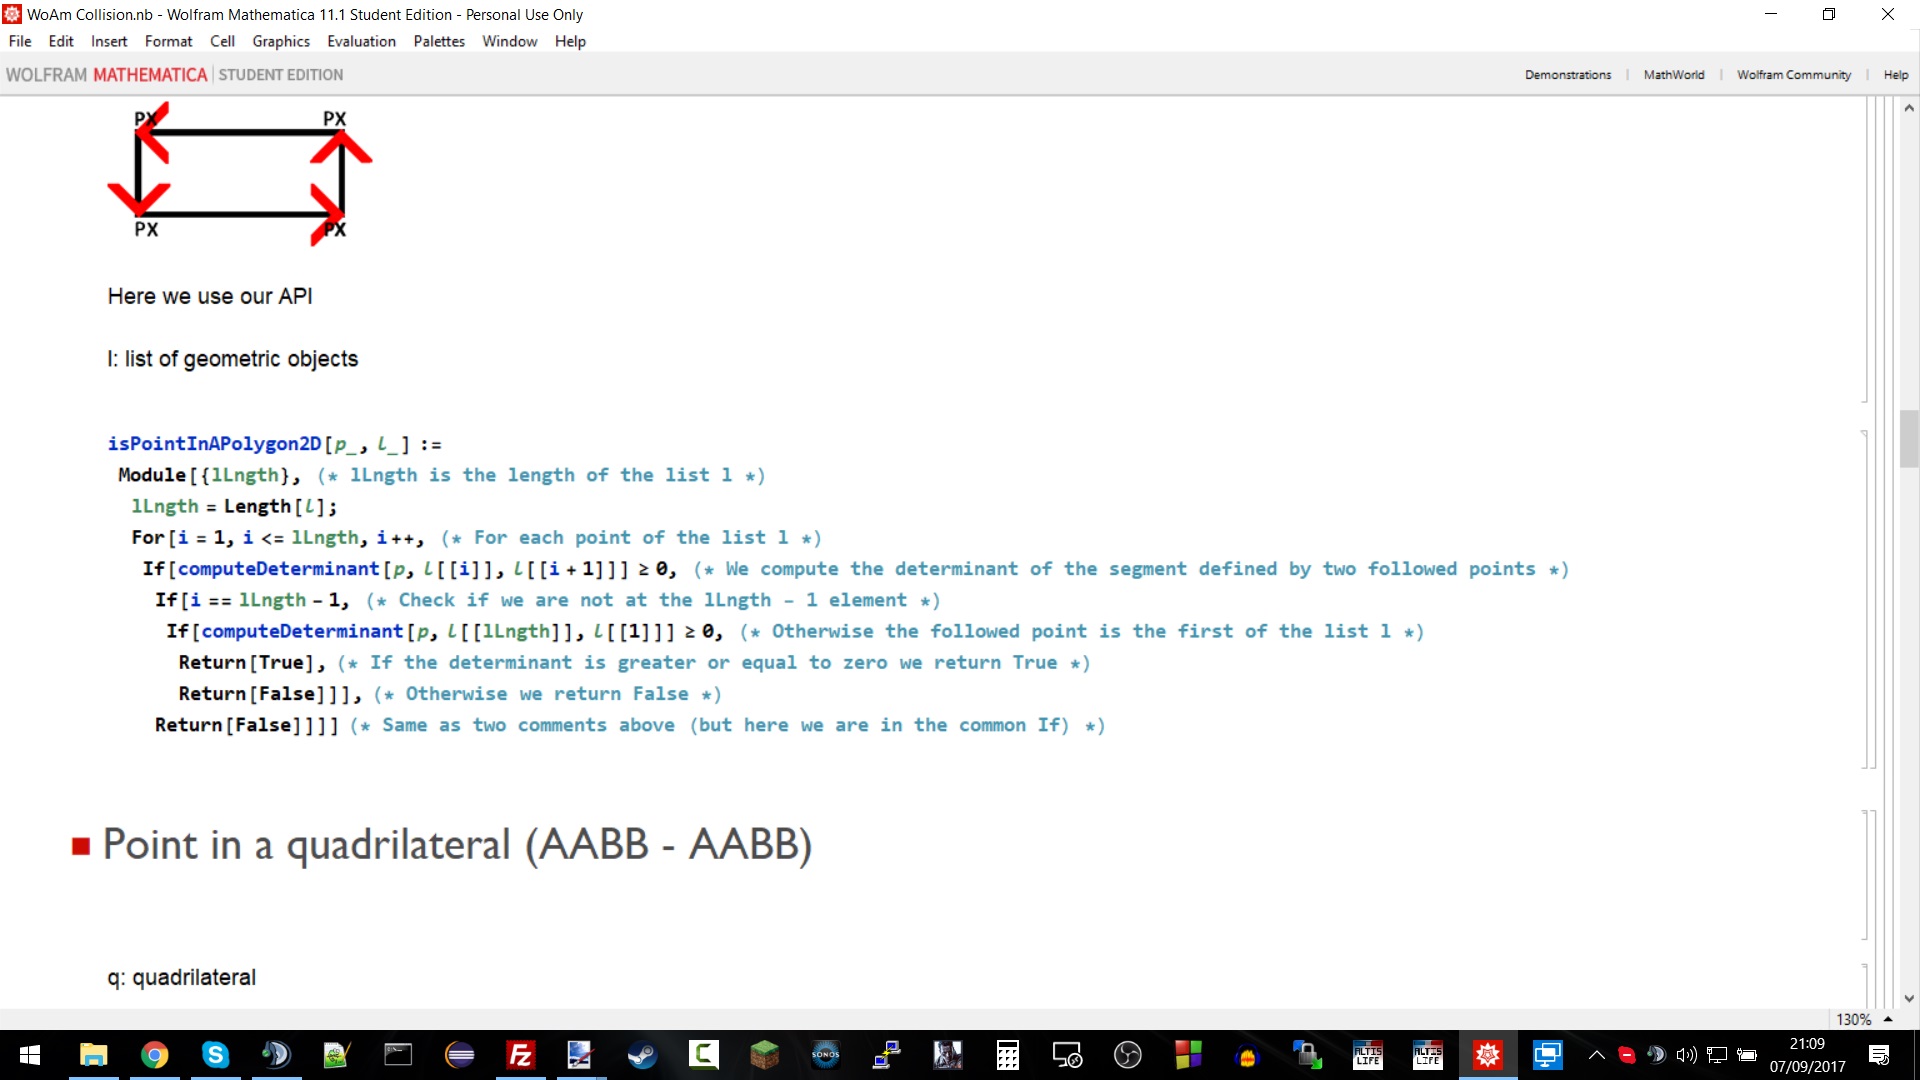Select the isPointInAPolygon2D code cell bracket
Image resolution: width=1920 pixels, height=1080 pixels.
point(1866,598)
